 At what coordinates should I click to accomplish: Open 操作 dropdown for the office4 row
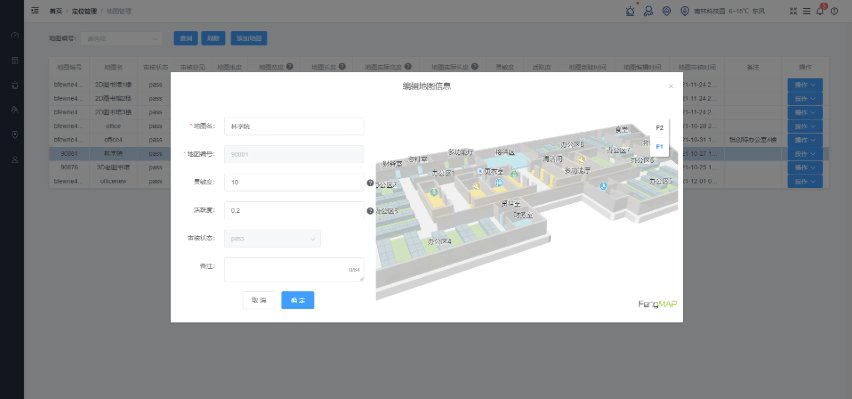click(805, 140)
